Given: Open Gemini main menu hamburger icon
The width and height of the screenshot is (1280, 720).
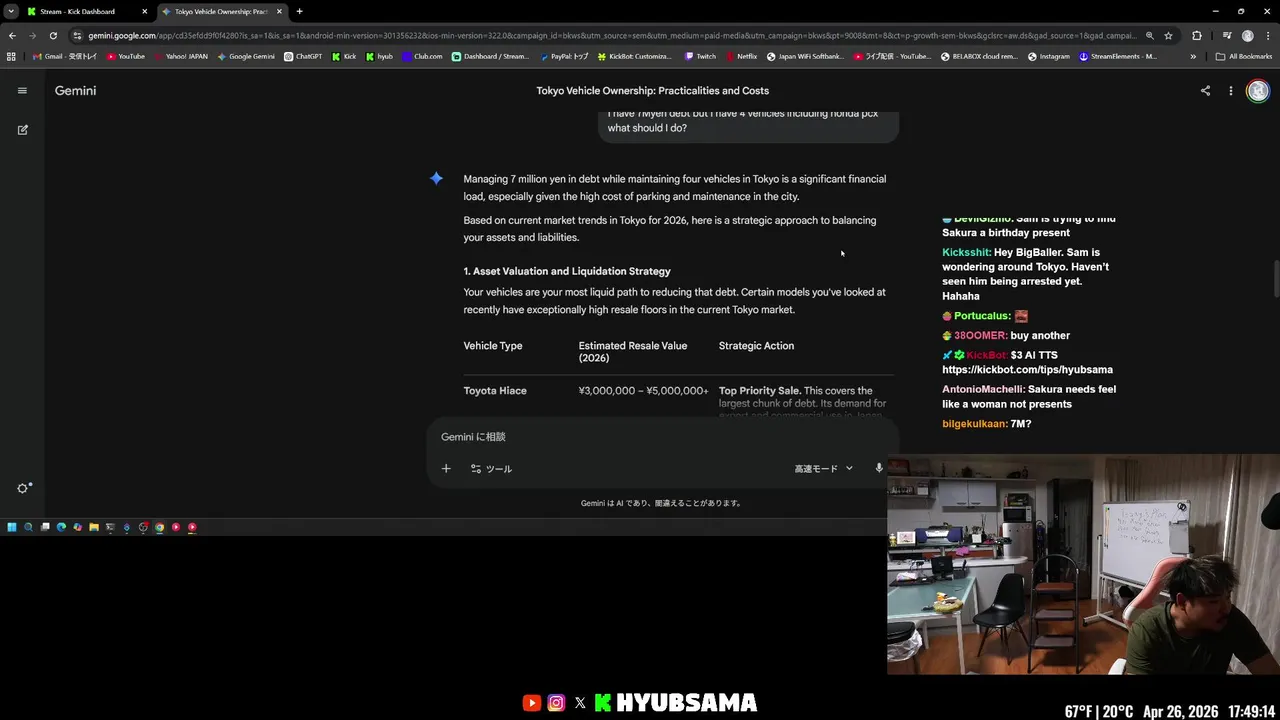Looking at the screenshot, I should coord(22,90).
